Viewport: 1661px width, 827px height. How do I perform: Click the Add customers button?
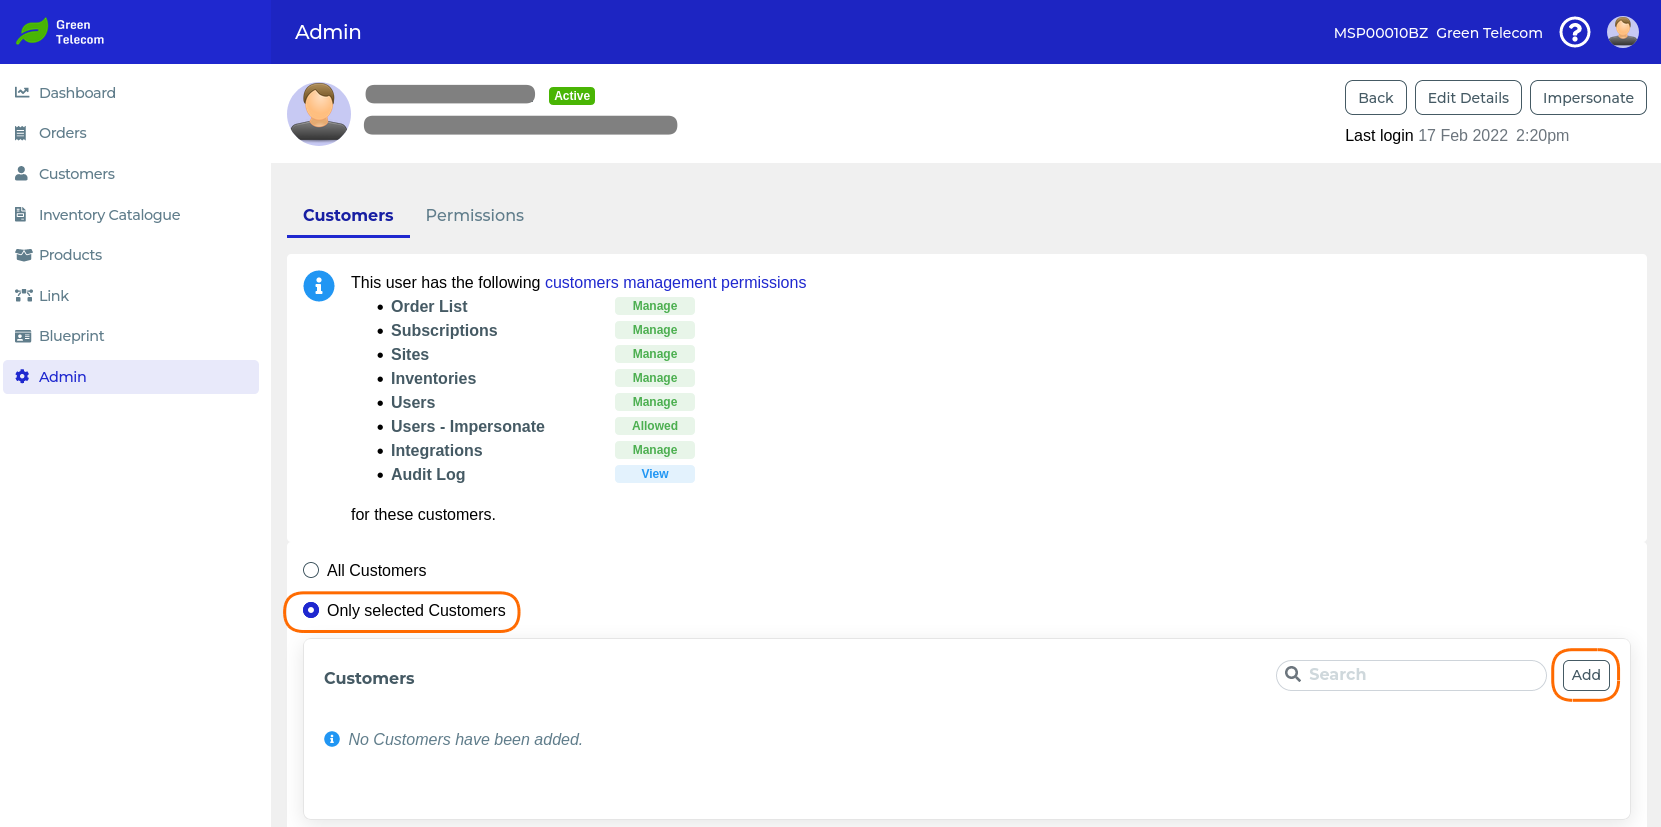1586,675
